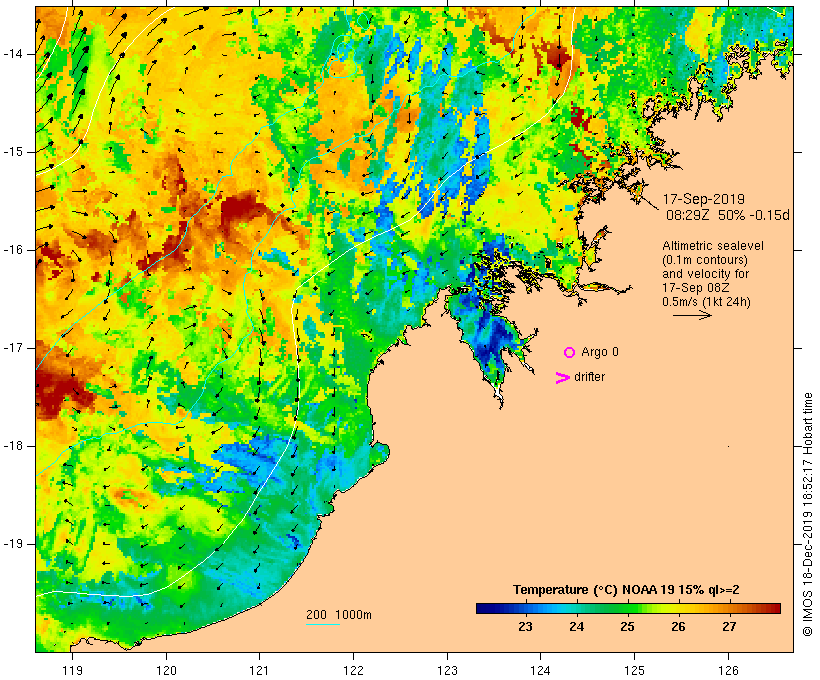Click the "17-Sep 08Z" text
Image resolution: width=820 pixels, height=680 pixels.
tap(696, 288)
